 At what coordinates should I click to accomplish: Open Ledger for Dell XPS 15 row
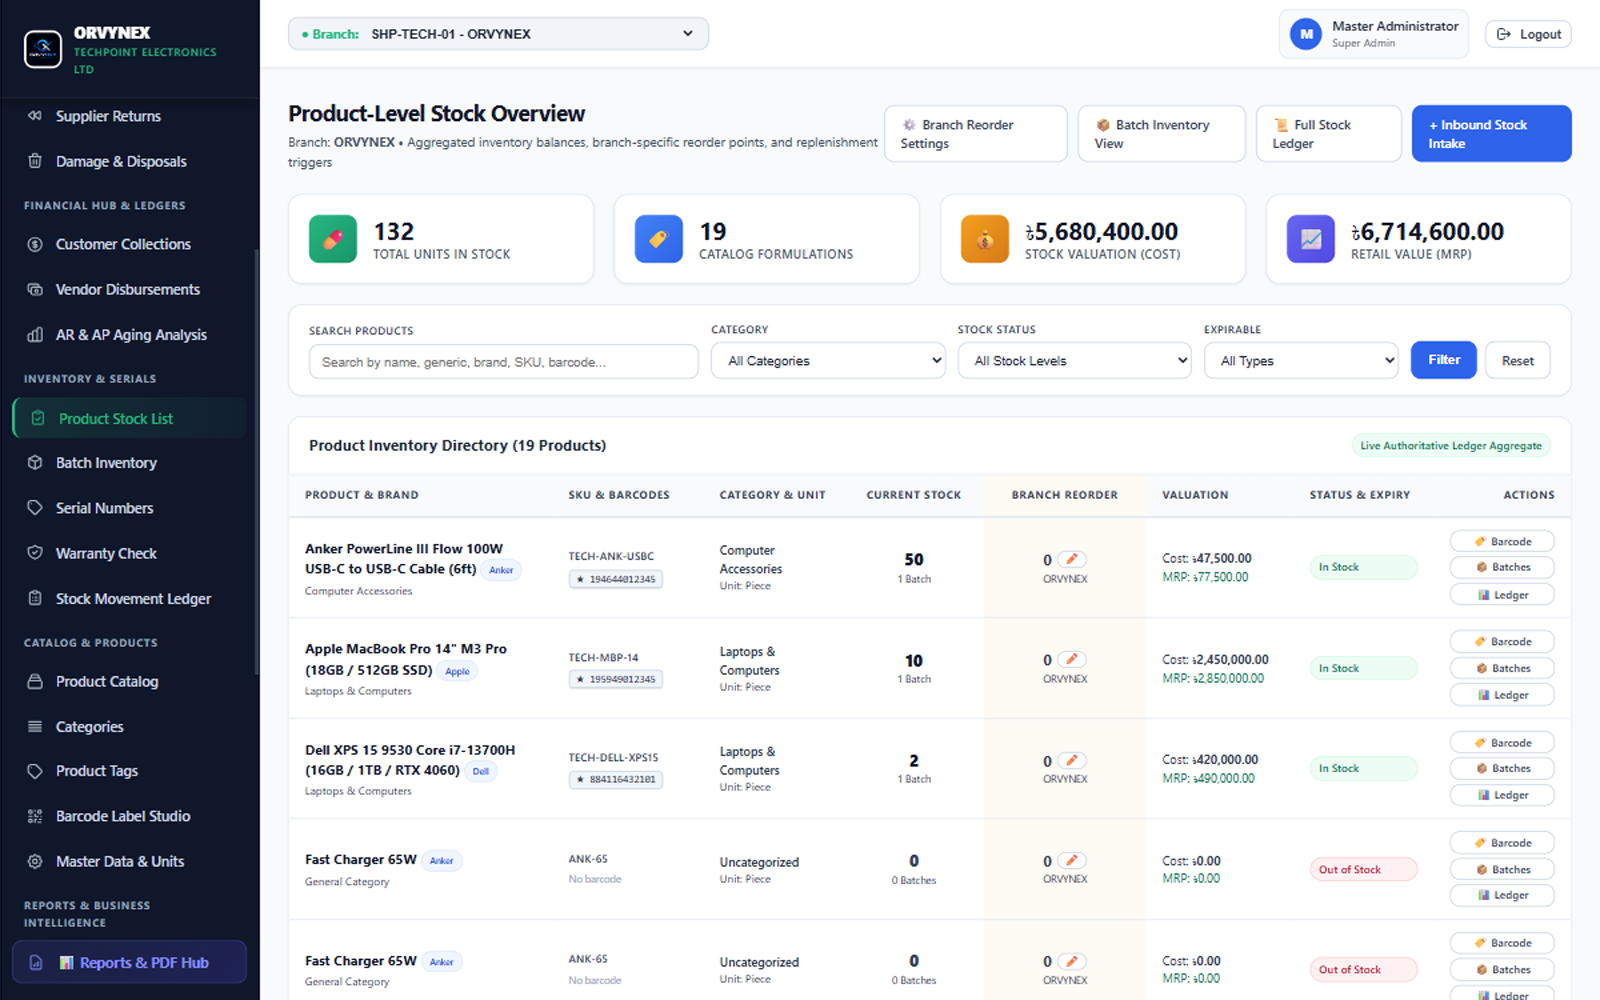click(x=1502, y=795)
